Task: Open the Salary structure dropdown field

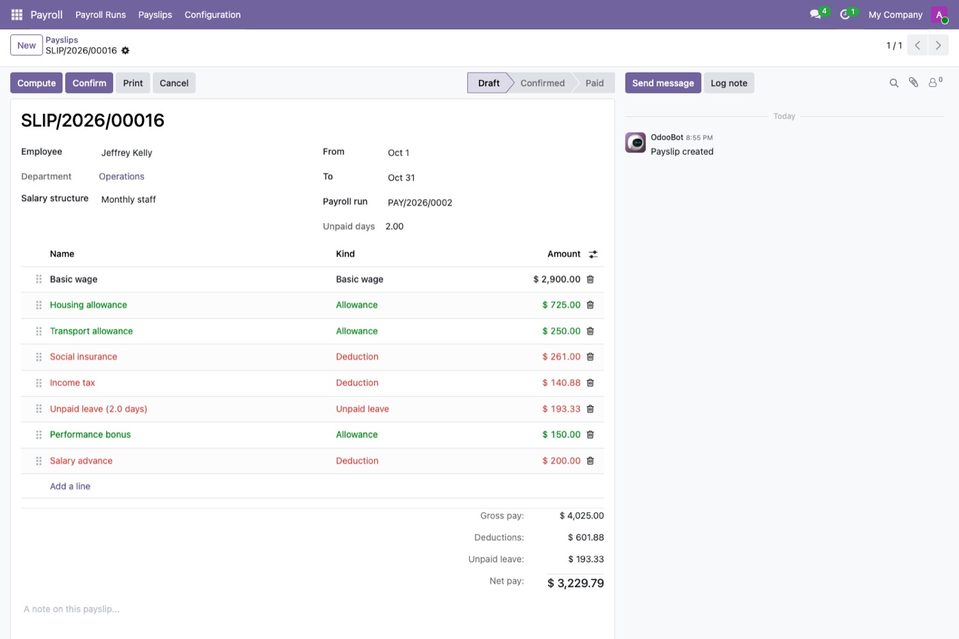Action: [202, 199]
